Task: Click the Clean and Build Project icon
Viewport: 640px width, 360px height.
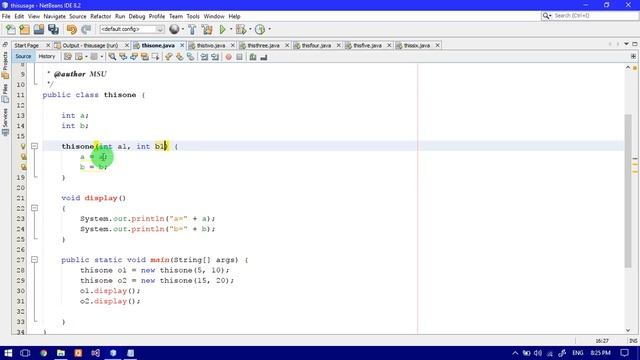Action: tap(207, 29)
